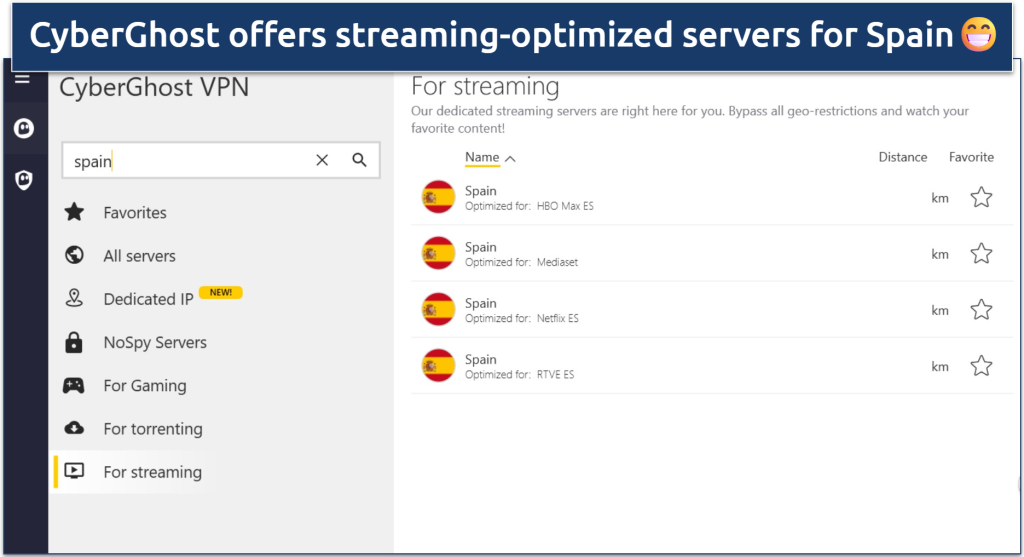This screenshot has width=1024, height=557.
Task: Favorite the HBO Max ES Spain server
Action: [981, 198]
